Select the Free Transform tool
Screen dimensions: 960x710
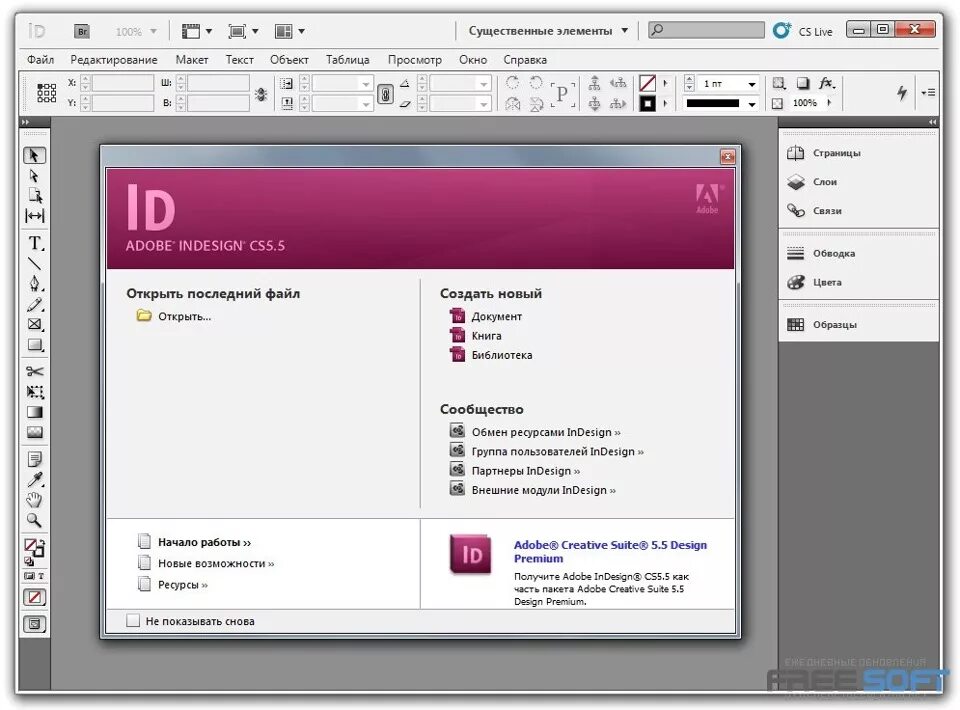(35, 392)
